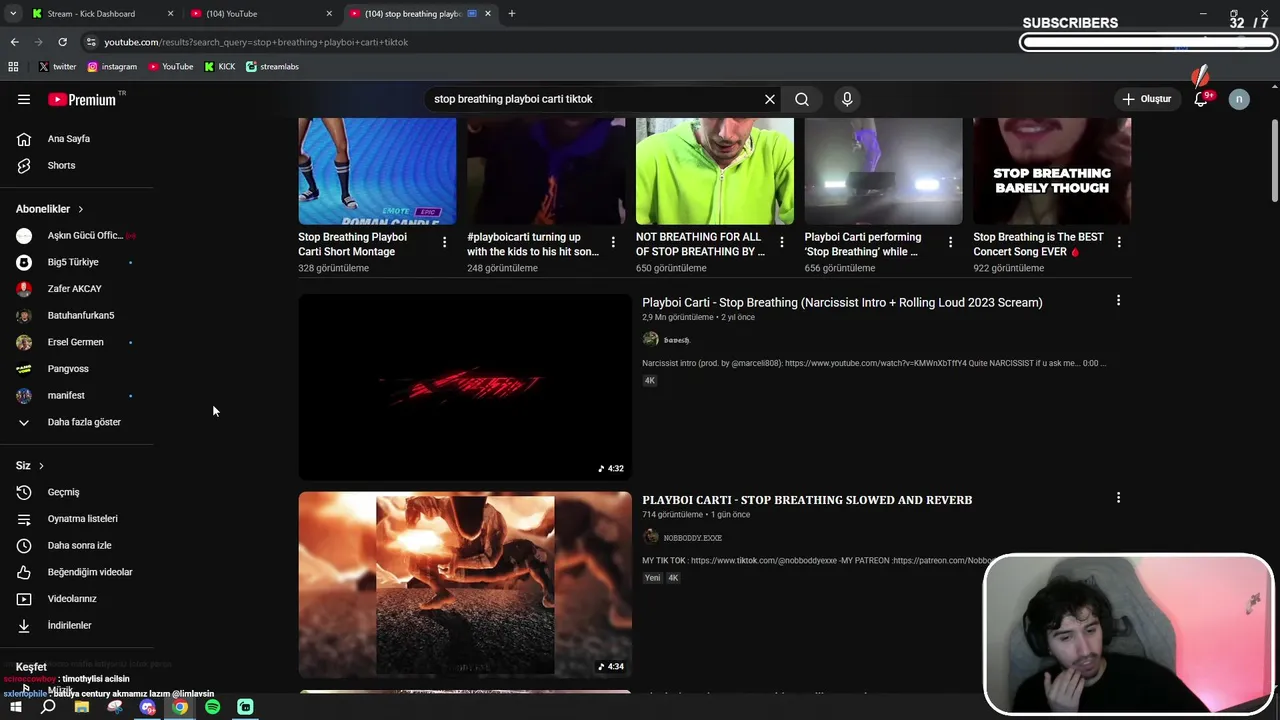Open Ersel Germen channel
Viewport: 1280px width, 720px height.
(x=77, y=342)
